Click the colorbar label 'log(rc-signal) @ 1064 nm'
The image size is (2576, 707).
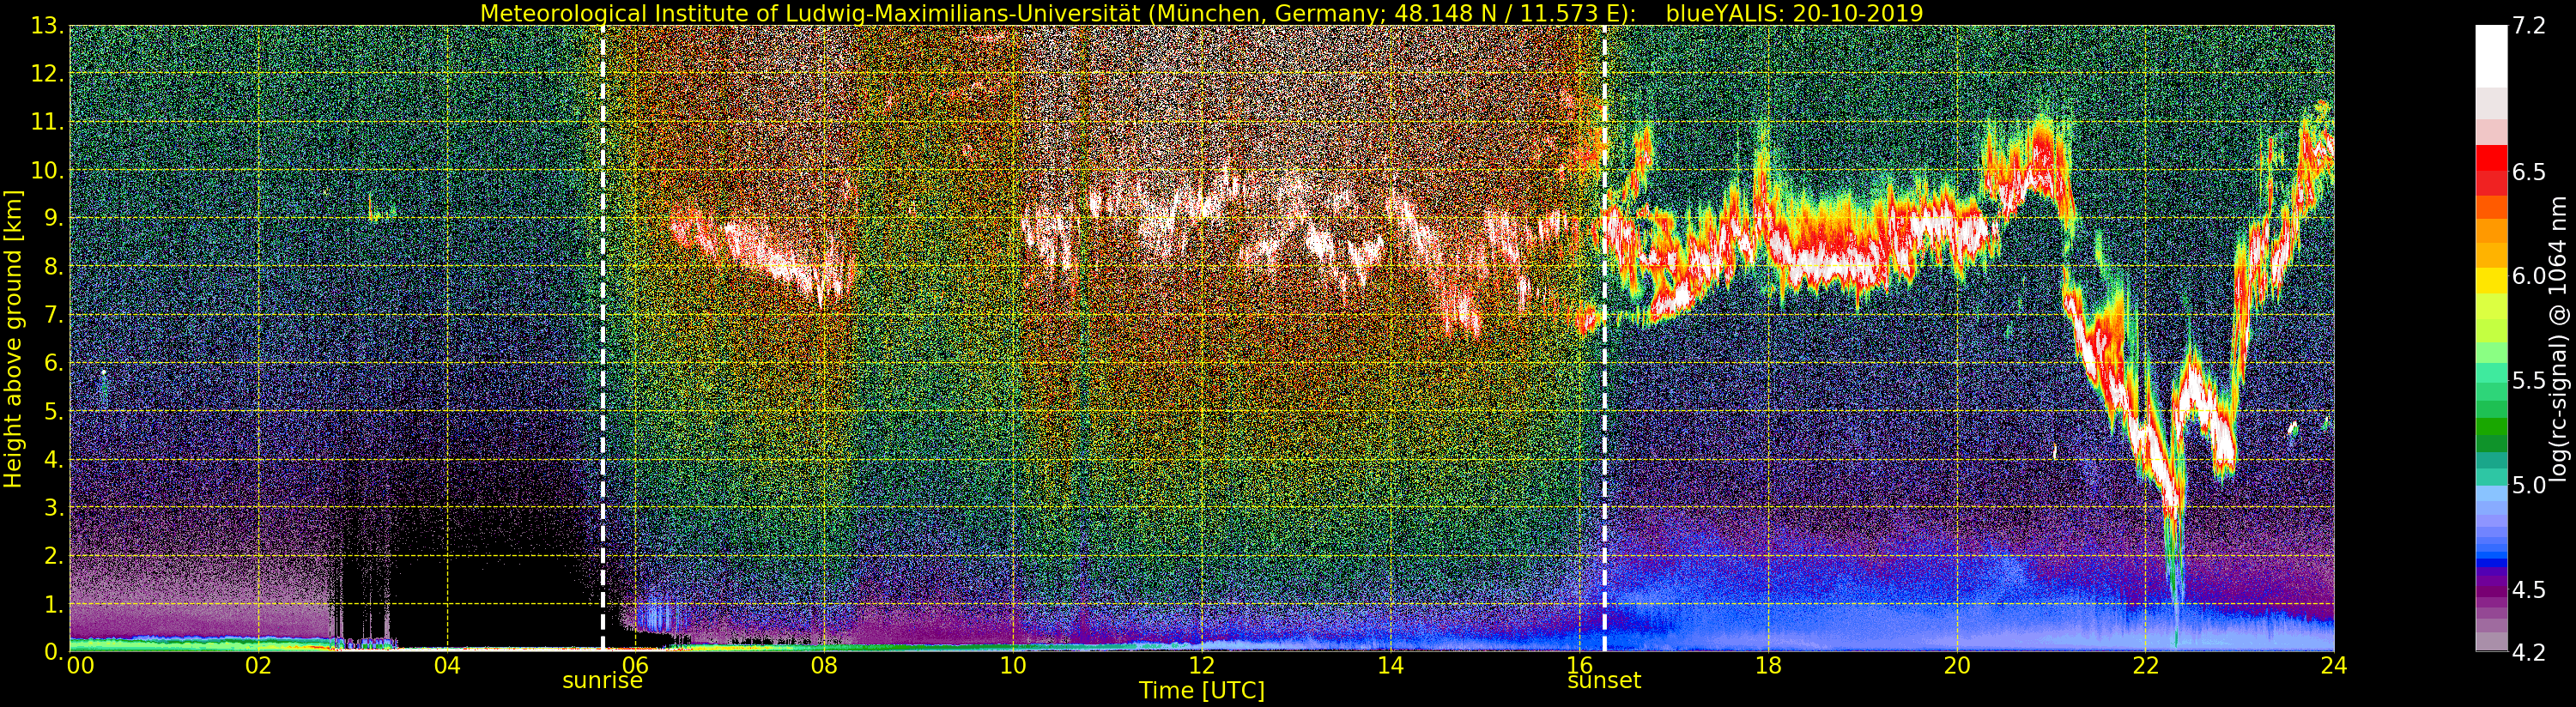click(2560, 337)
